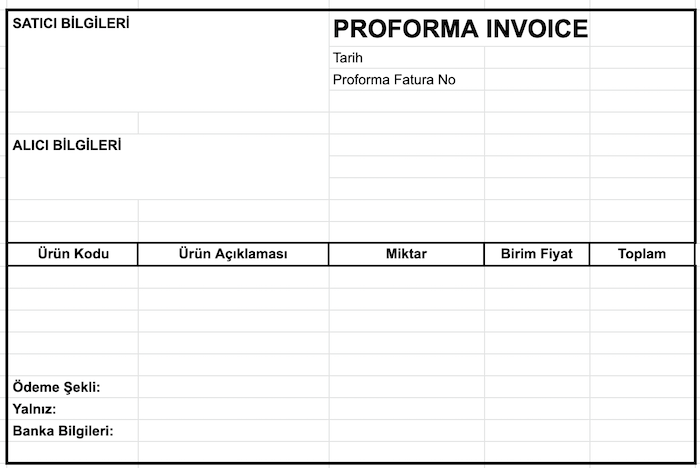The image size is (700, 468).
Task: Select the empty cell beside Proforma Fatura No
Action: (537, 80)
